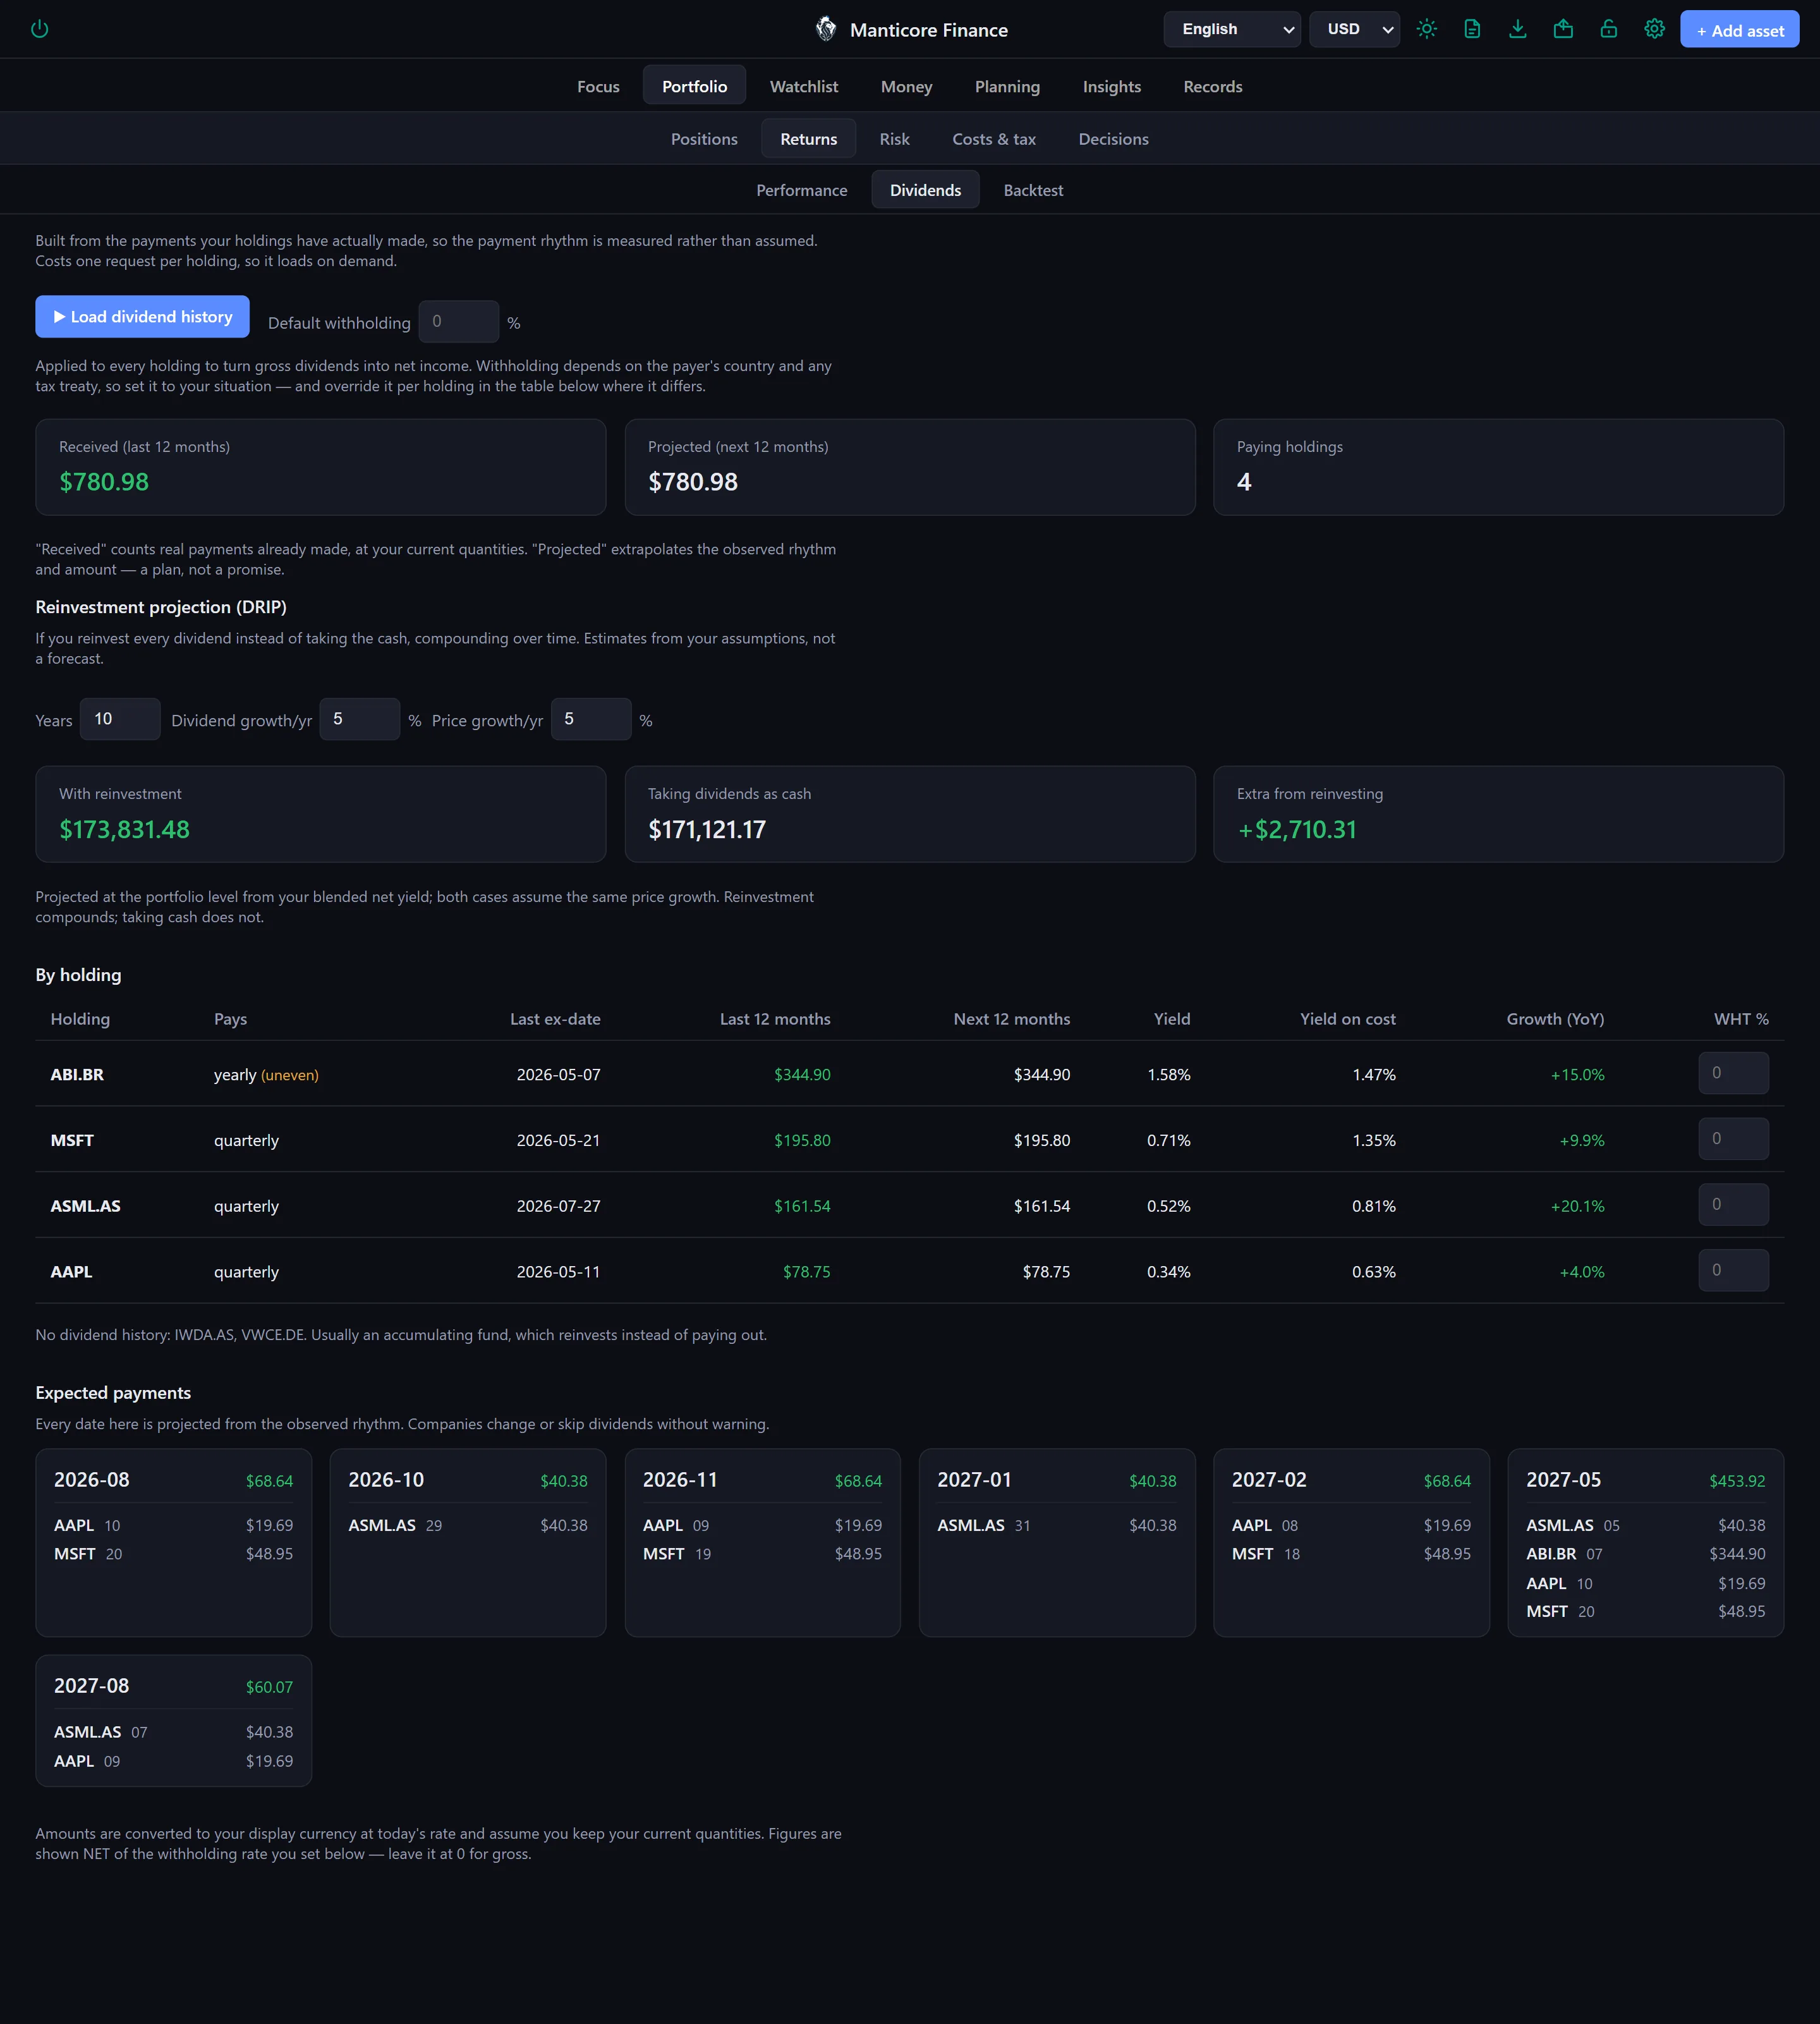Image resolution: width=1820 pixels, height=2024 pixels.
Task: Open the Watchlist tab
Action: pyautogui.click(x=804, y=86)
